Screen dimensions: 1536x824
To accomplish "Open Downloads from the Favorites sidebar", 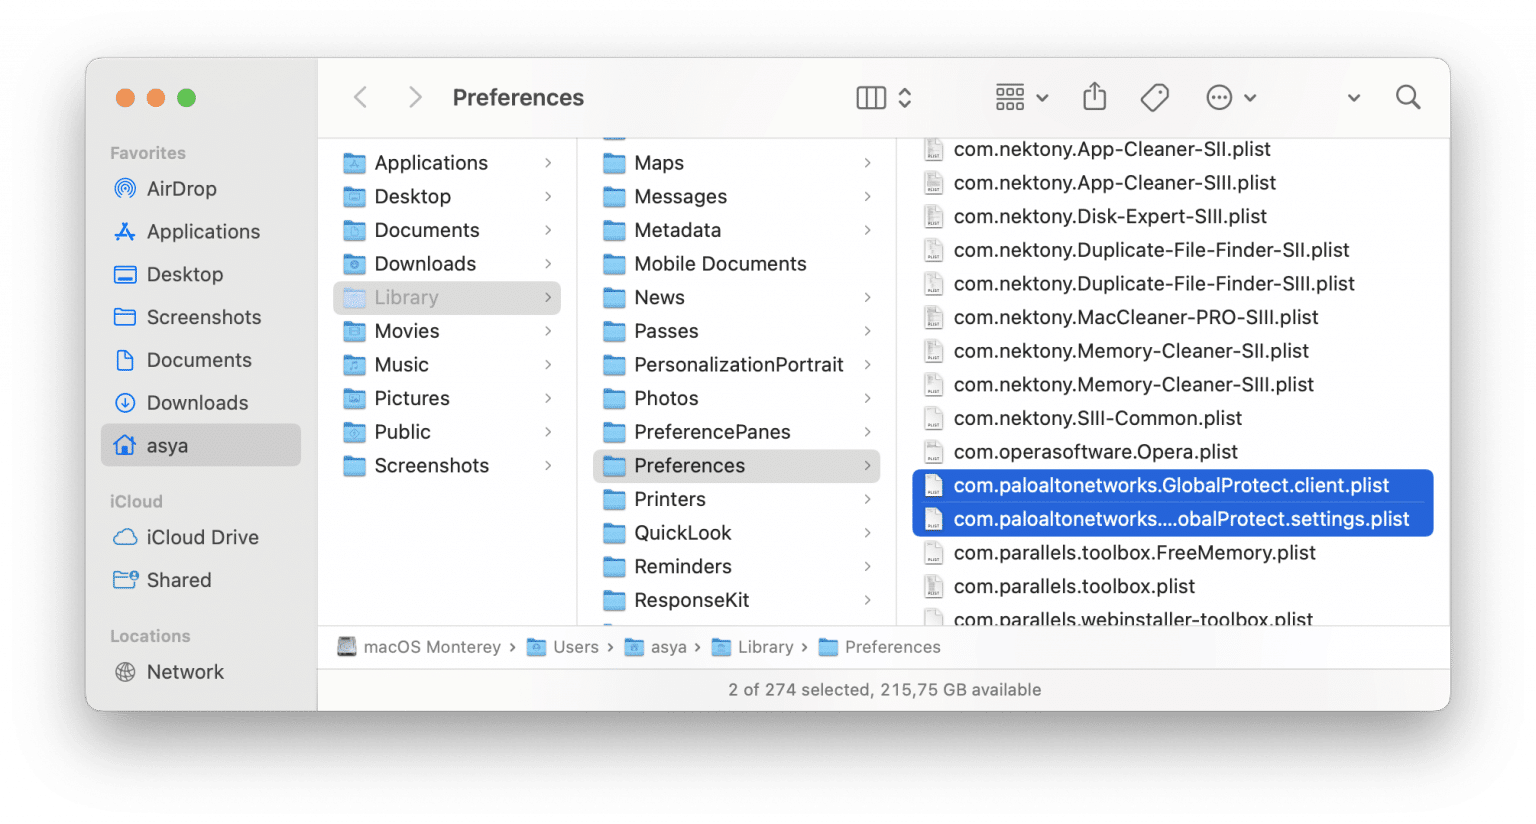I will [190, 402].
